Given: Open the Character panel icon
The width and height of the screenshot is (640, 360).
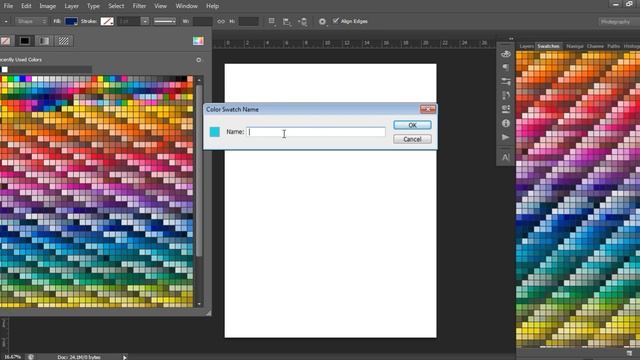Looking at the screenshot, I should [x=506, y=157].
